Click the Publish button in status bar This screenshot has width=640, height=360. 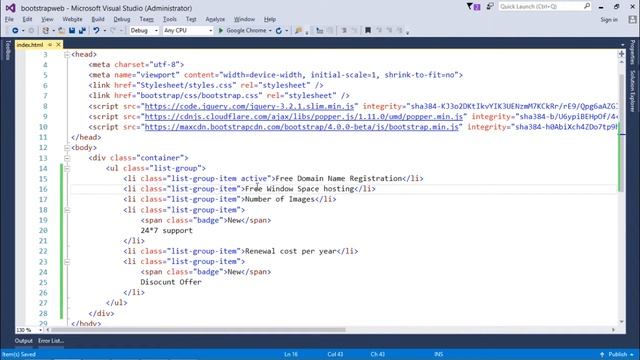coord(618,354)
